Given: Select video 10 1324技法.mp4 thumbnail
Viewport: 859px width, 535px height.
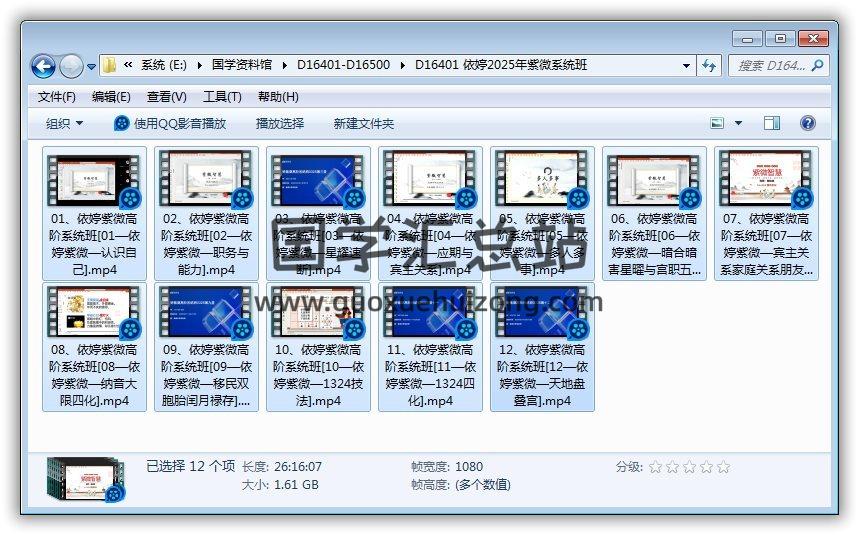Looking at the screenshot, I should click(x=318, y=312).
